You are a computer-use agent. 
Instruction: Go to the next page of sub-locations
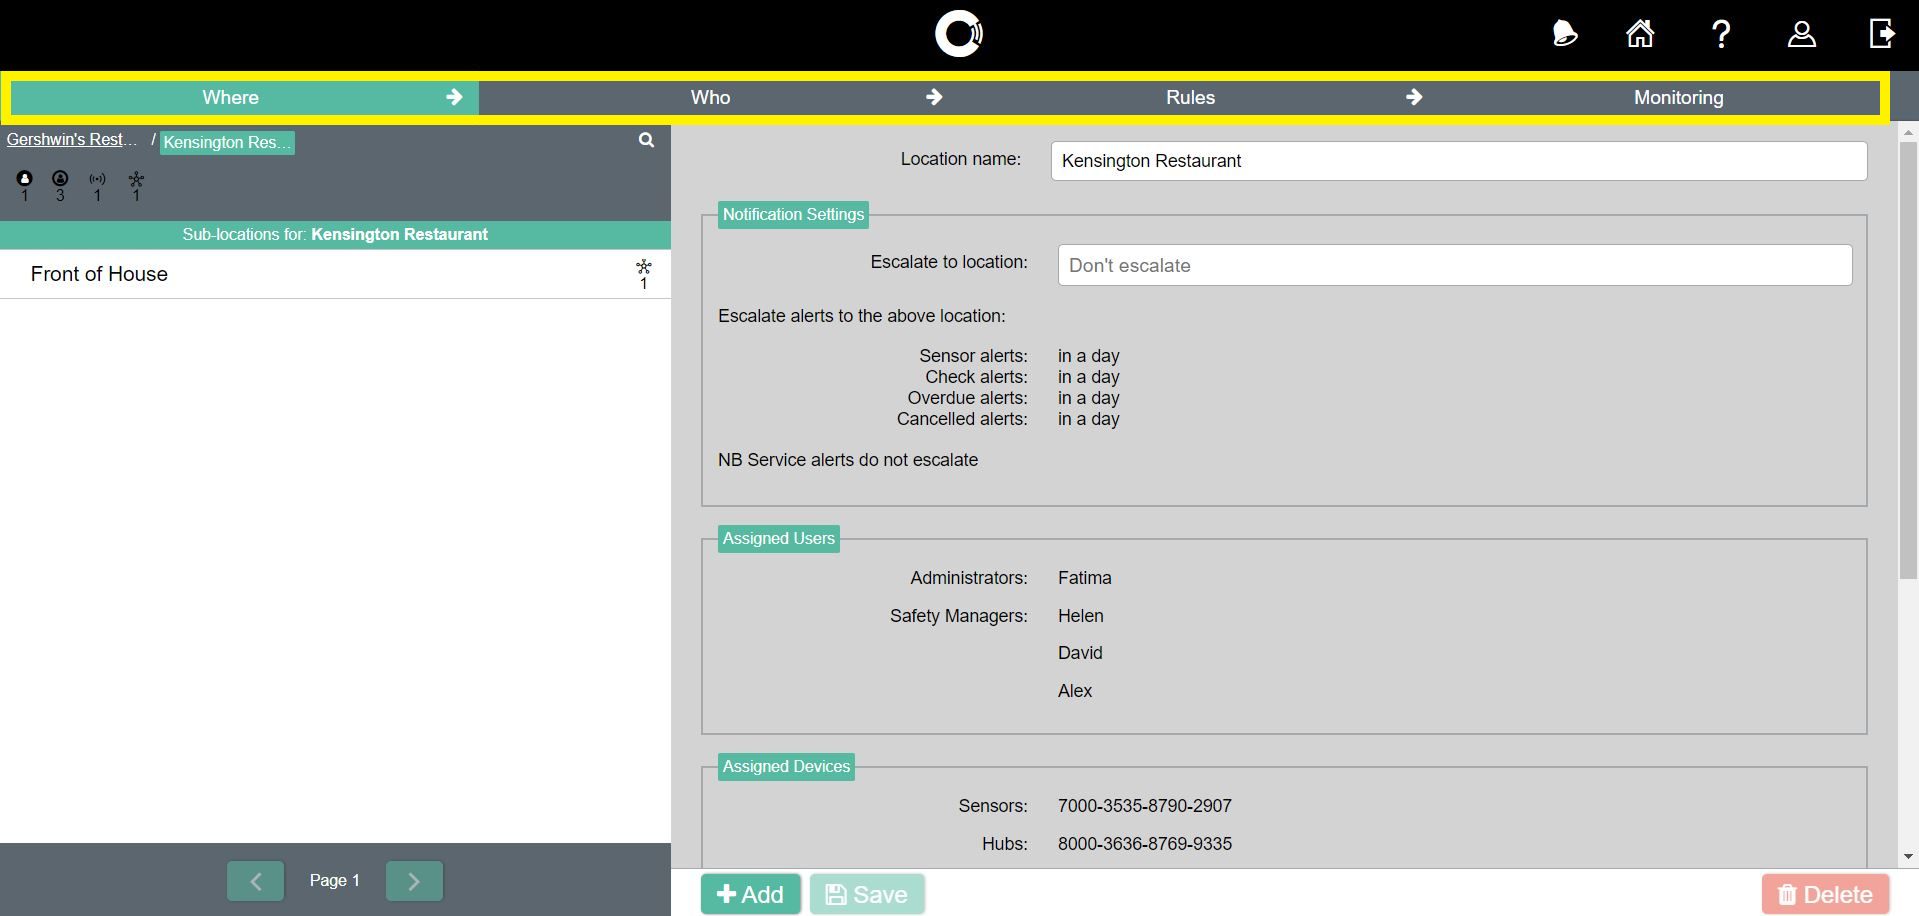point(414,880)
